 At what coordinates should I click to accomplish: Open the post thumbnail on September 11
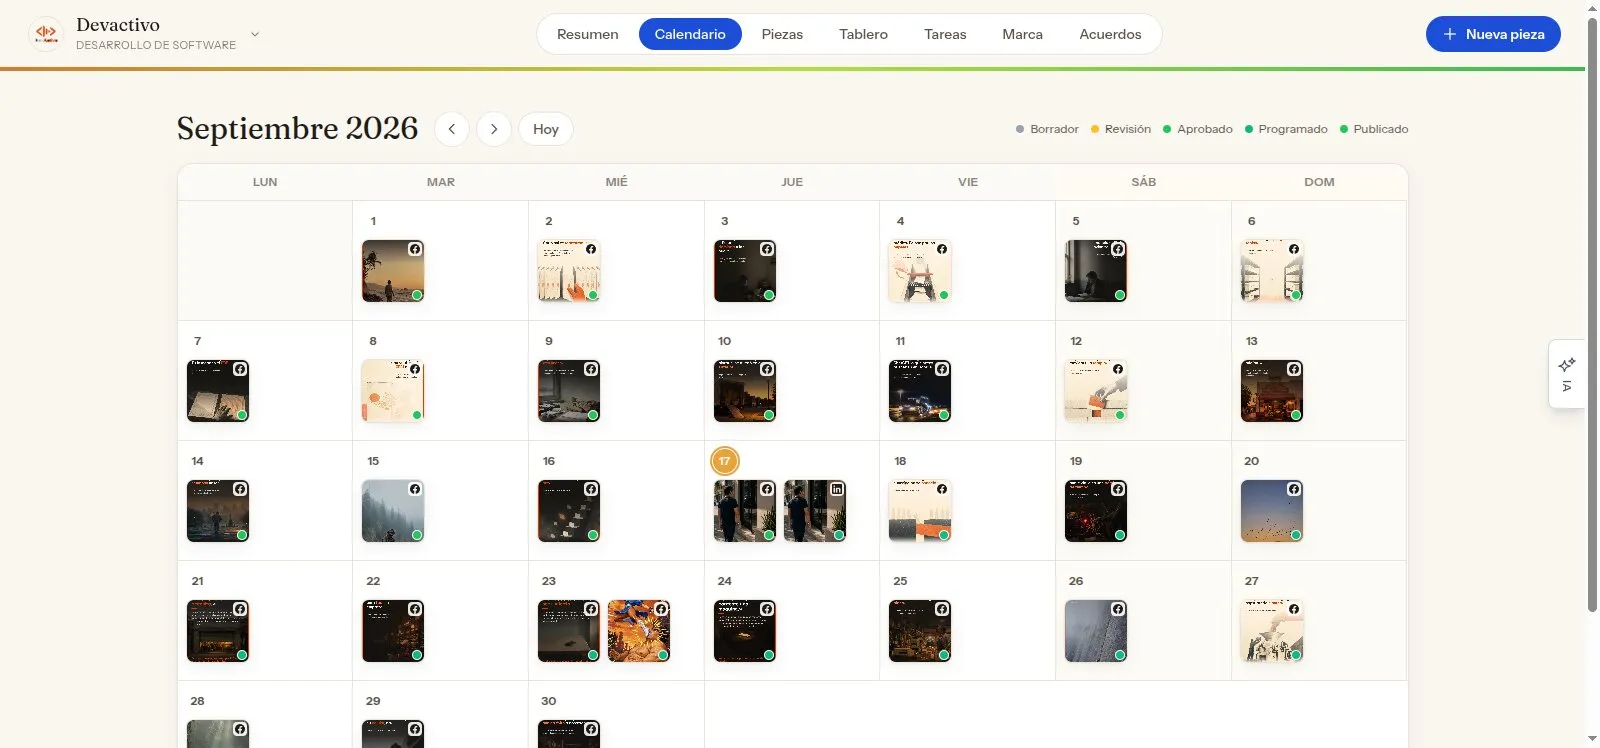click(x=920, y=391)
